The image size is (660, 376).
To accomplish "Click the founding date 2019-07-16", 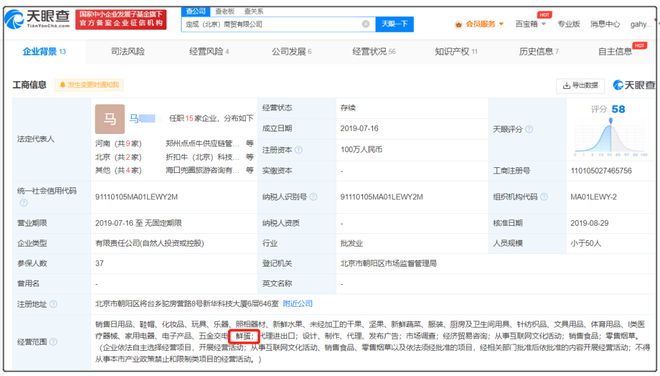I will point(359,128).
